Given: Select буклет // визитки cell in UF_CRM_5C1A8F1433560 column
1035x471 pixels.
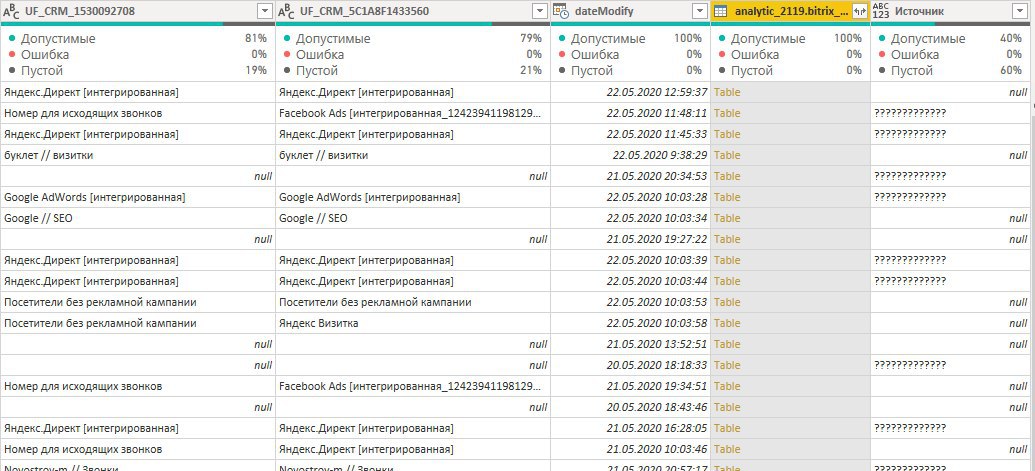Looking at the screenshot, I should (413, 155).
